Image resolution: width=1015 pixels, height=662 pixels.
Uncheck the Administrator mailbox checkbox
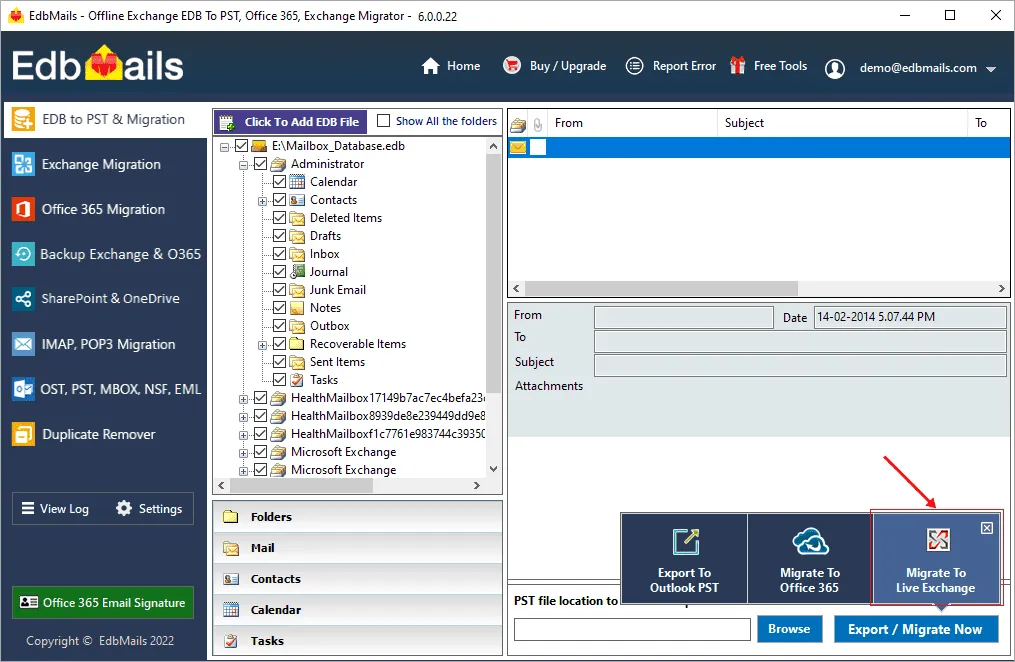260,164
